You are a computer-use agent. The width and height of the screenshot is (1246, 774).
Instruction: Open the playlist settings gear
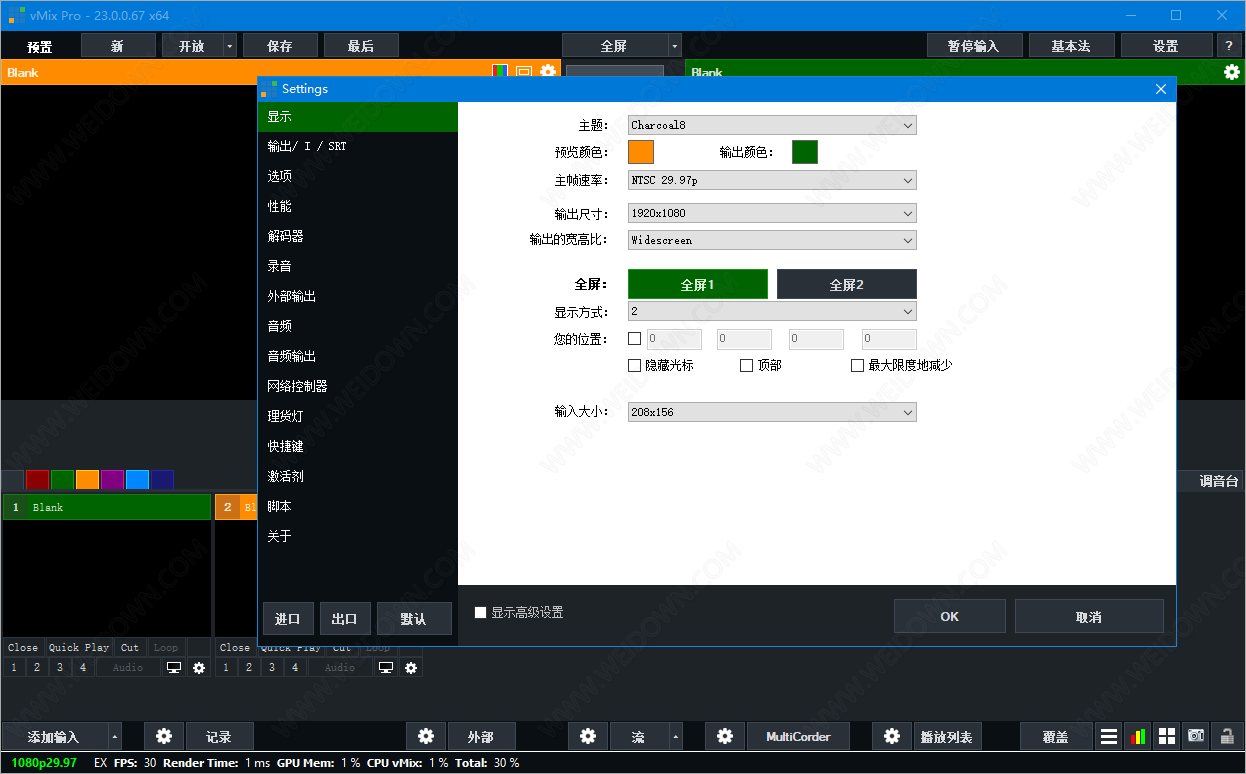(x=891, y=737)
